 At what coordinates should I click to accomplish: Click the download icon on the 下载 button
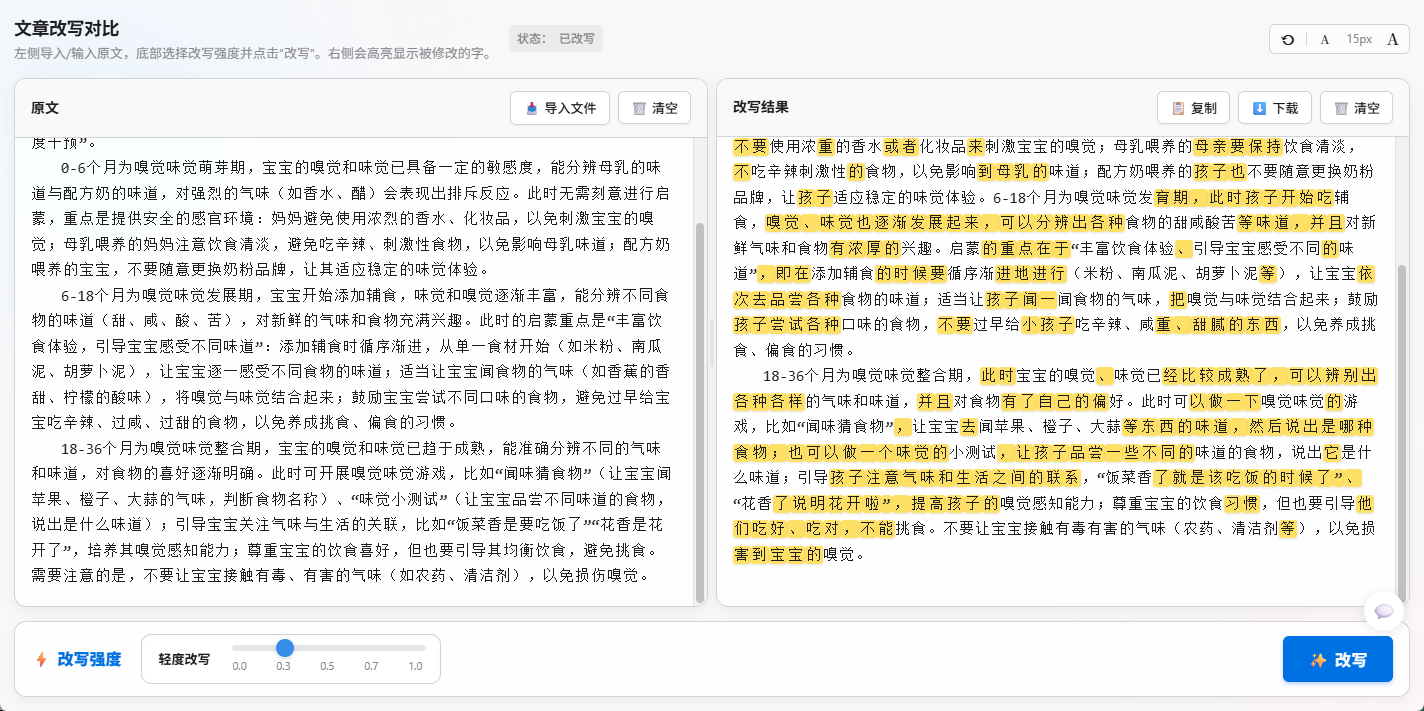pyautogui.click(x=1260, y=108)
